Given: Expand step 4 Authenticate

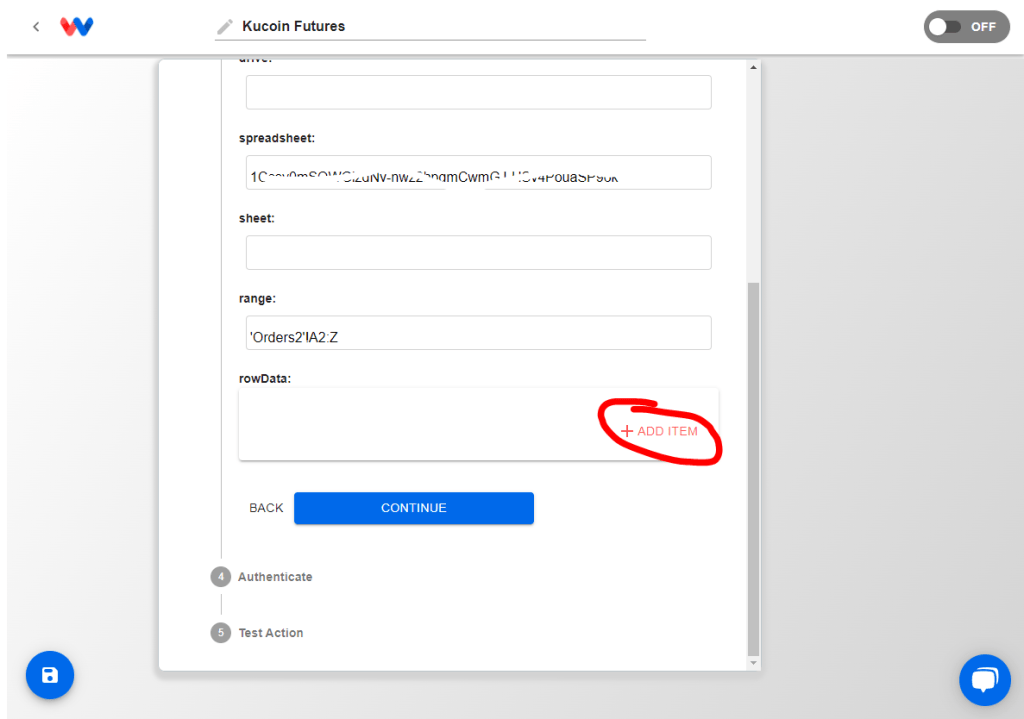Looking at the screenshot, I should tap(274, 577).
